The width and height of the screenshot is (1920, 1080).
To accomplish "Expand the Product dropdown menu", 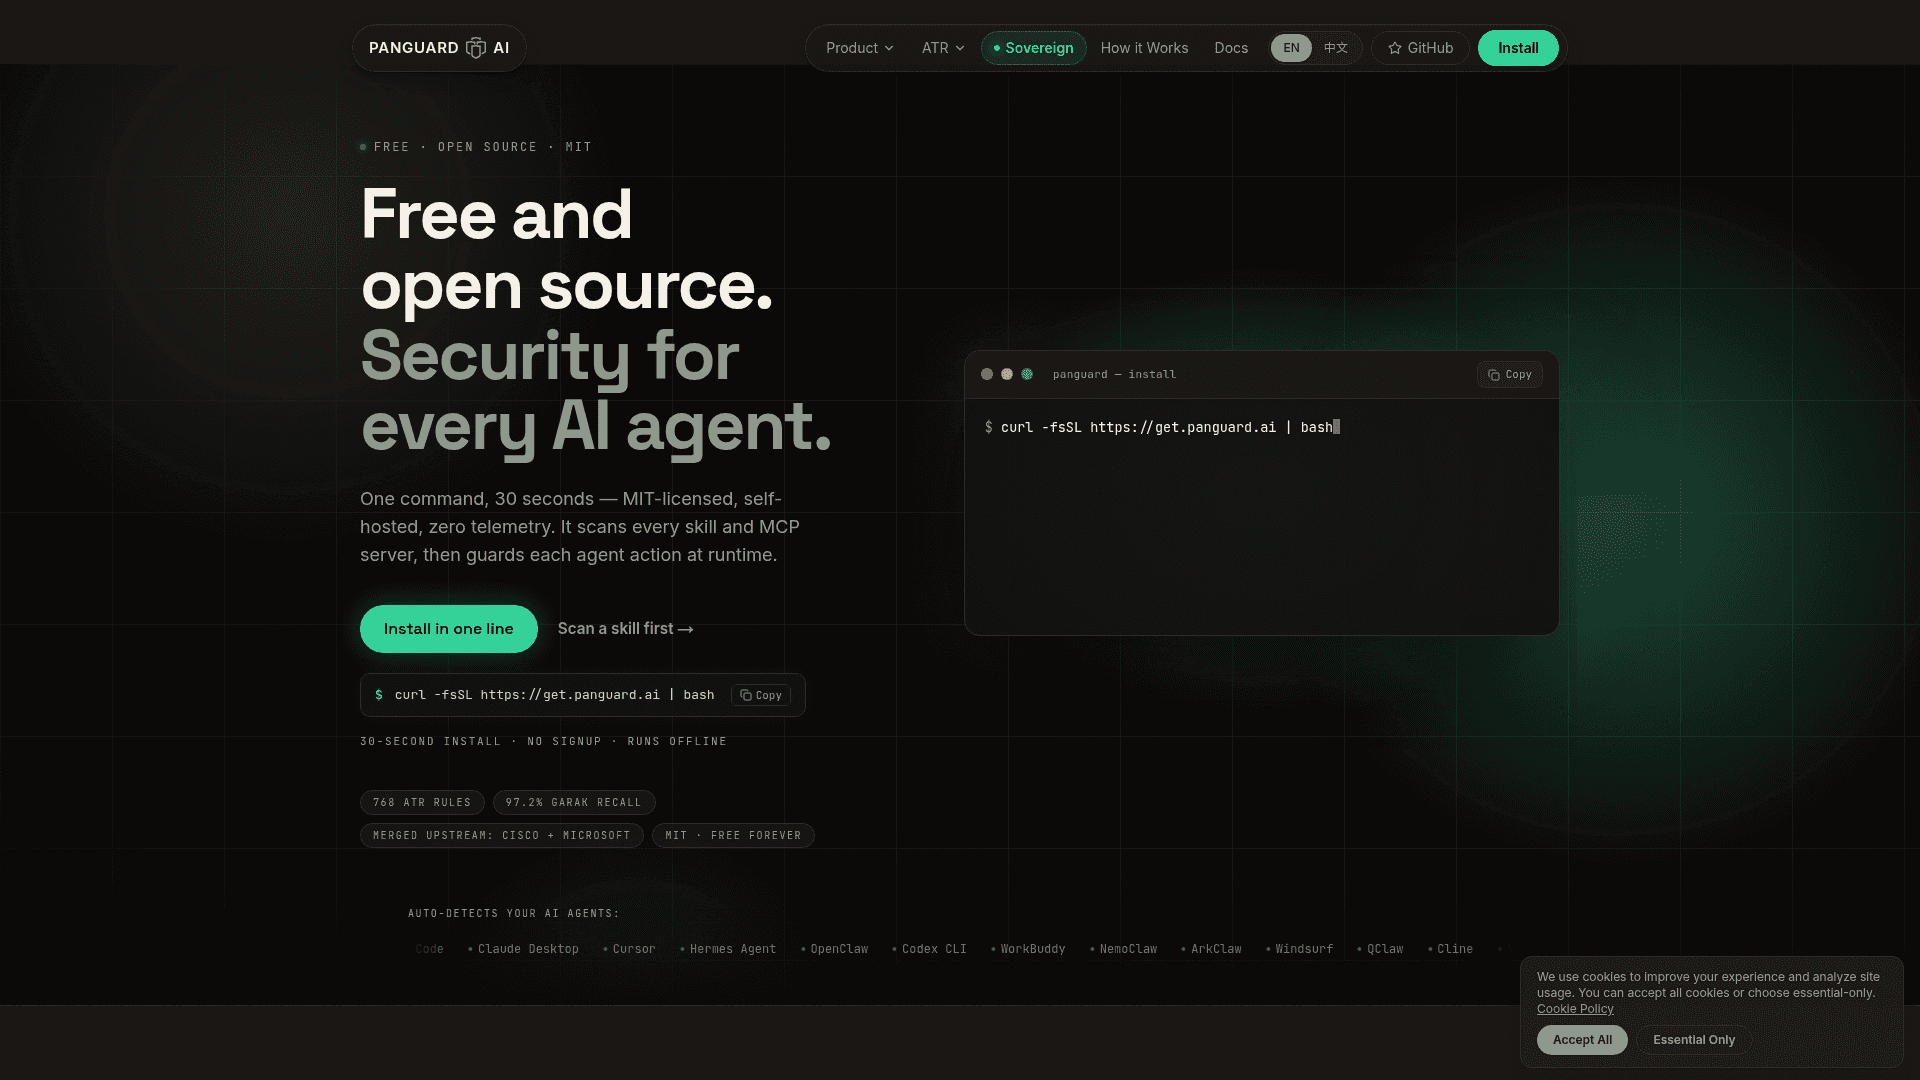I will pyautogui.click(x=859, y=48).
